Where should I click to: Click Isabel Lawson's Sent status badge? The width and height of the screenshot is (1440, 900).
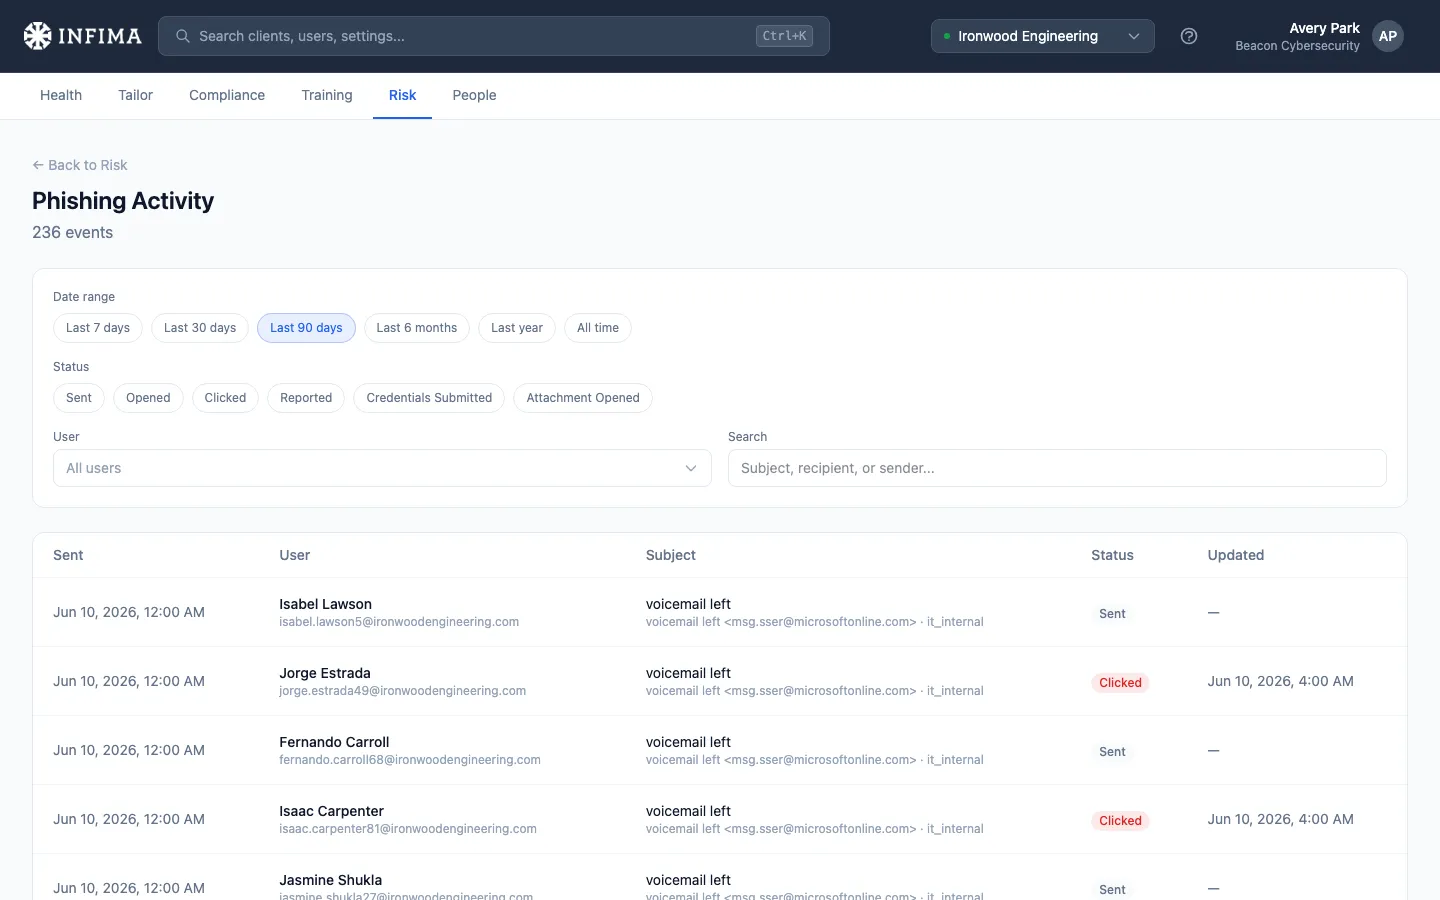tap(1112, 614)
